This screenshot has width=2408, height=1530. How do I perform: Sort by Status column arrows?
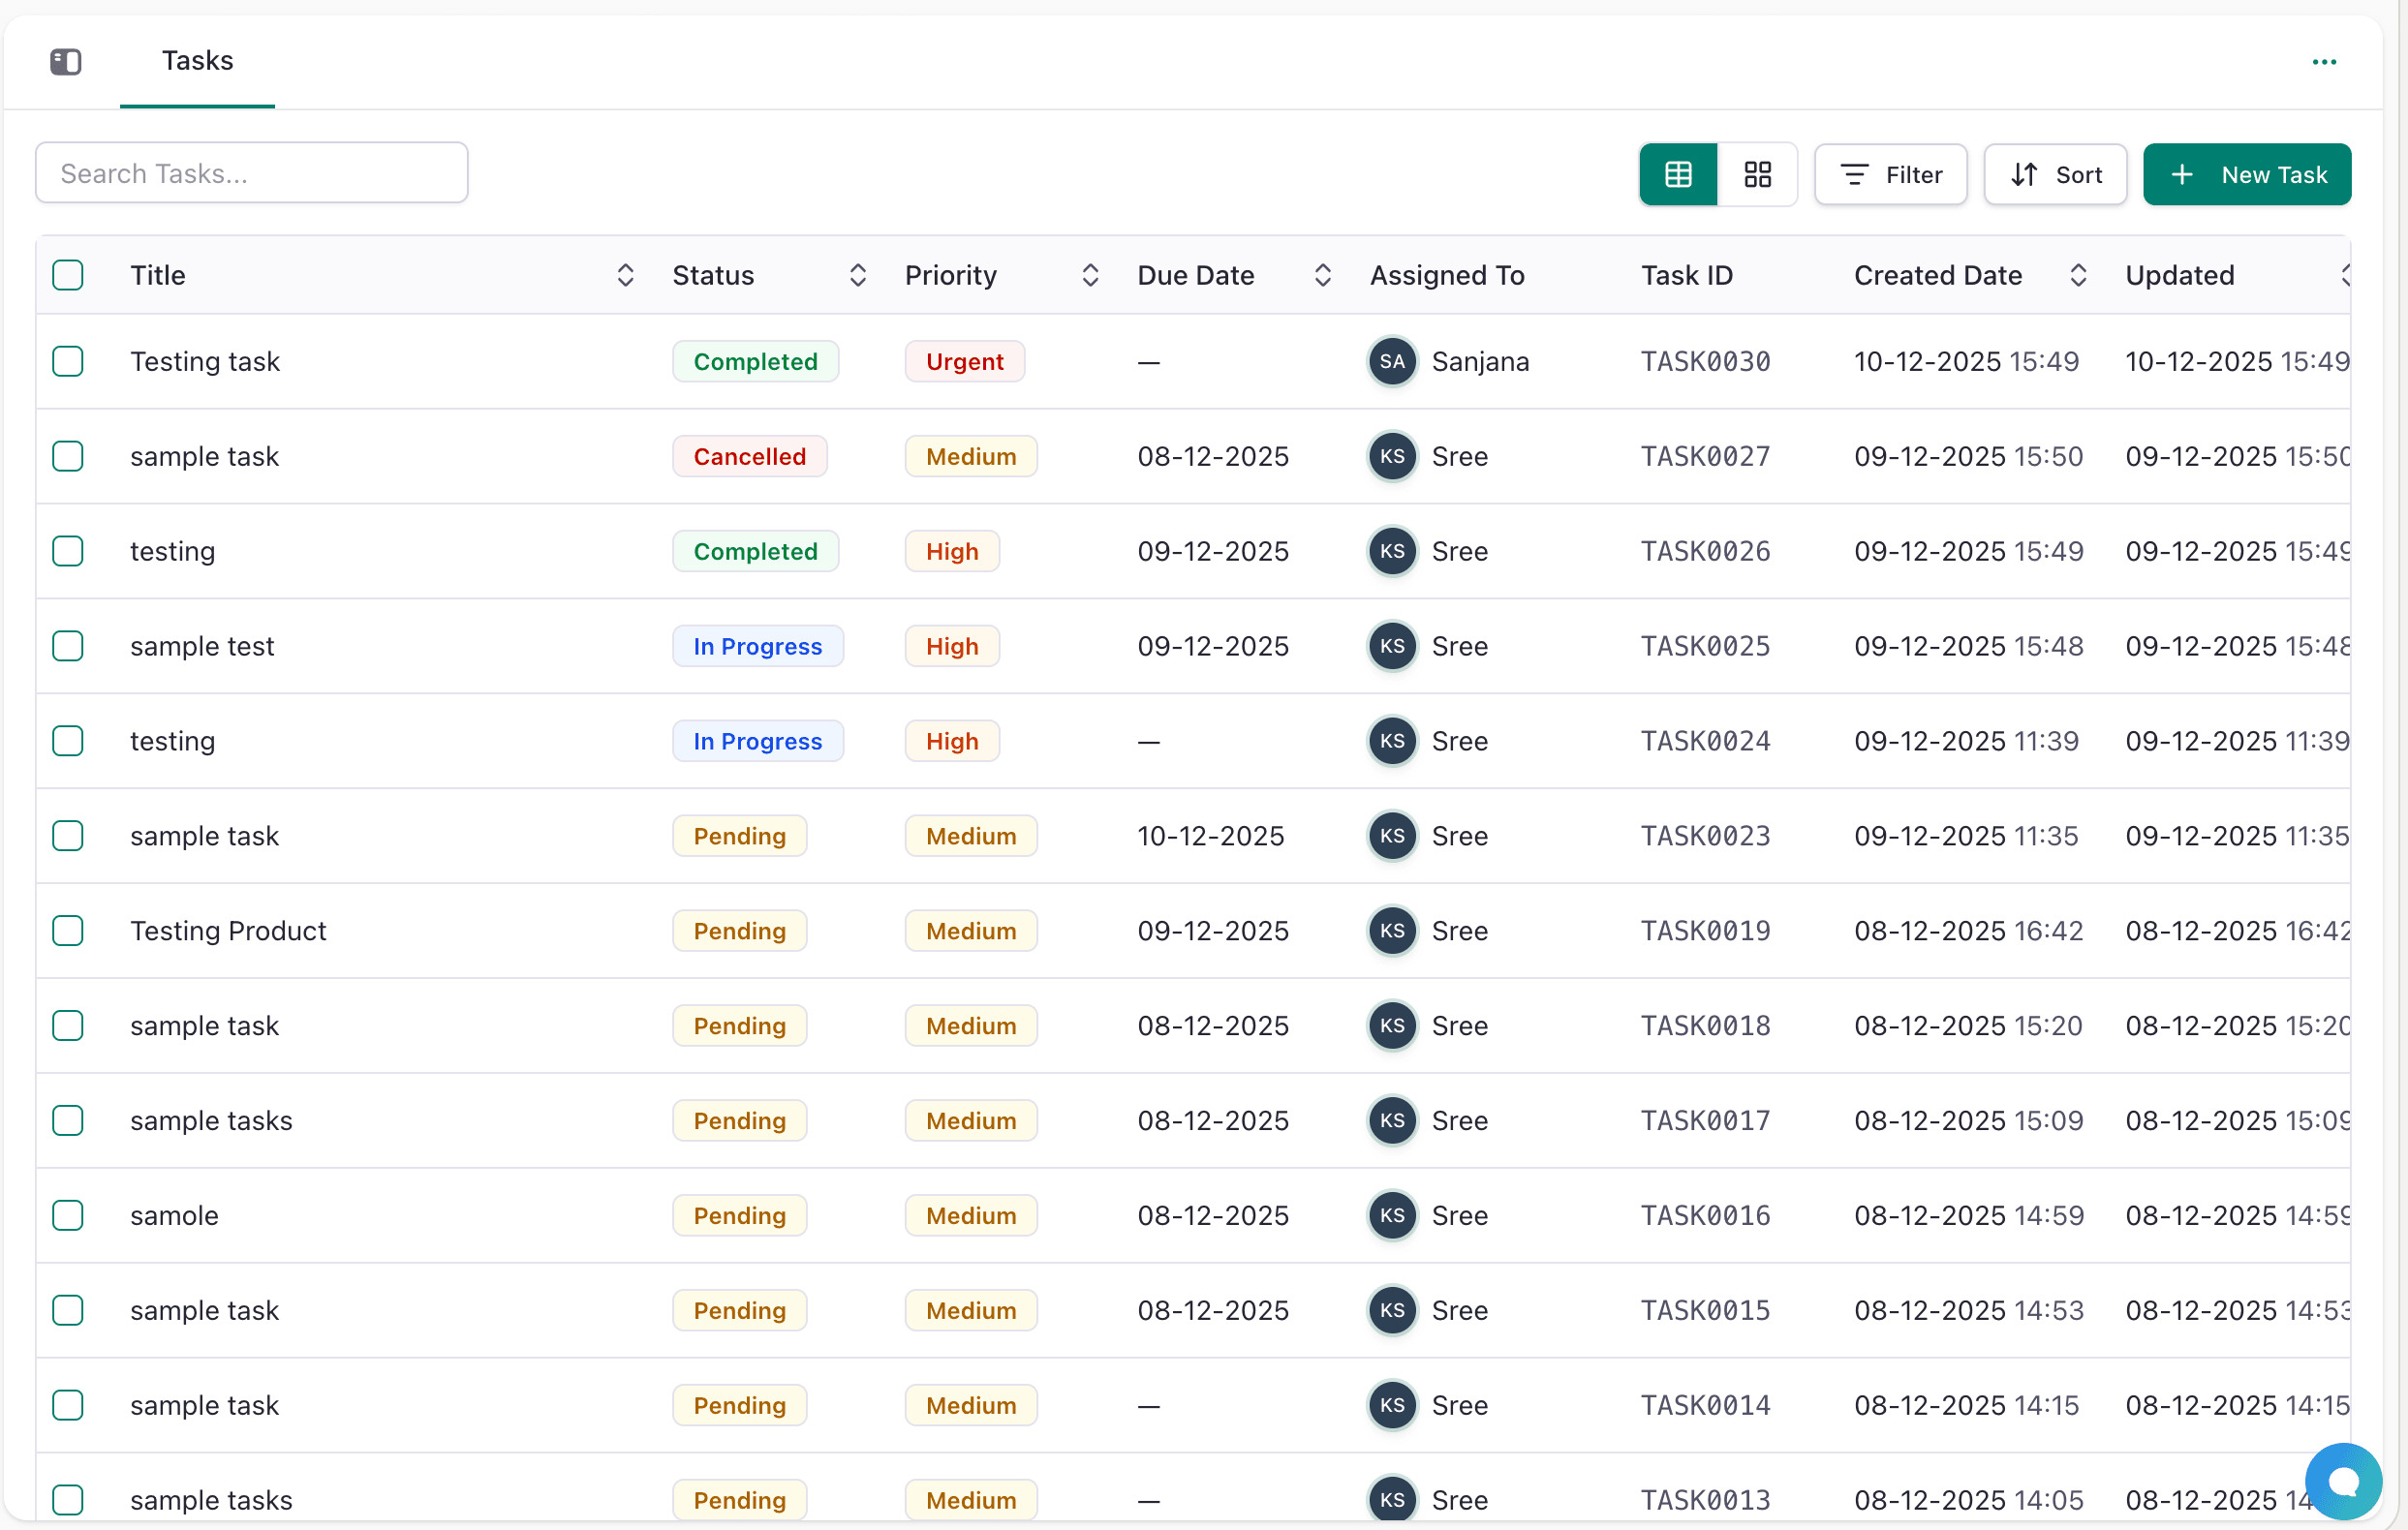(858, 275)
